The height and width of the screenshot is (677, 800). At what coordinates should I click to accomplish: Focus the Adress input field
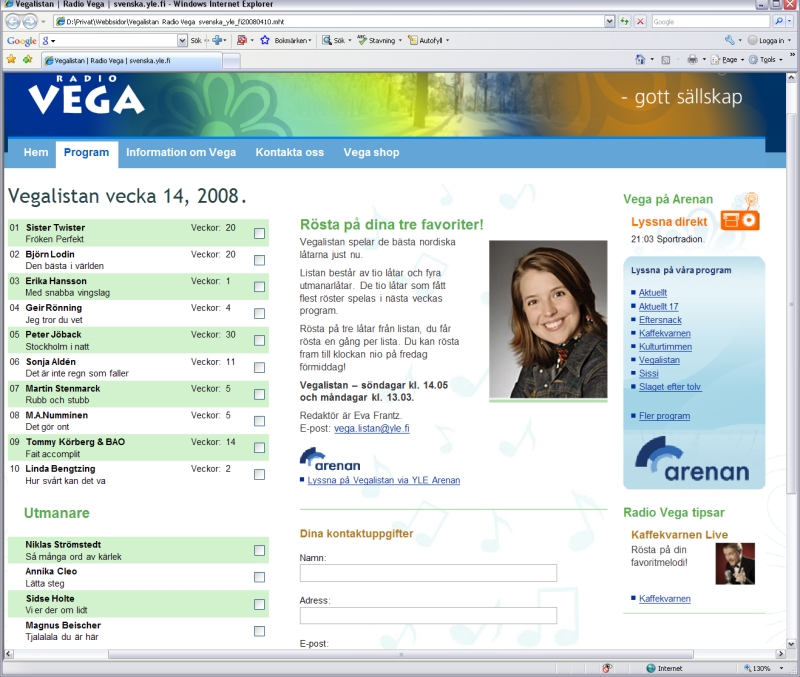tap(428, 615)
